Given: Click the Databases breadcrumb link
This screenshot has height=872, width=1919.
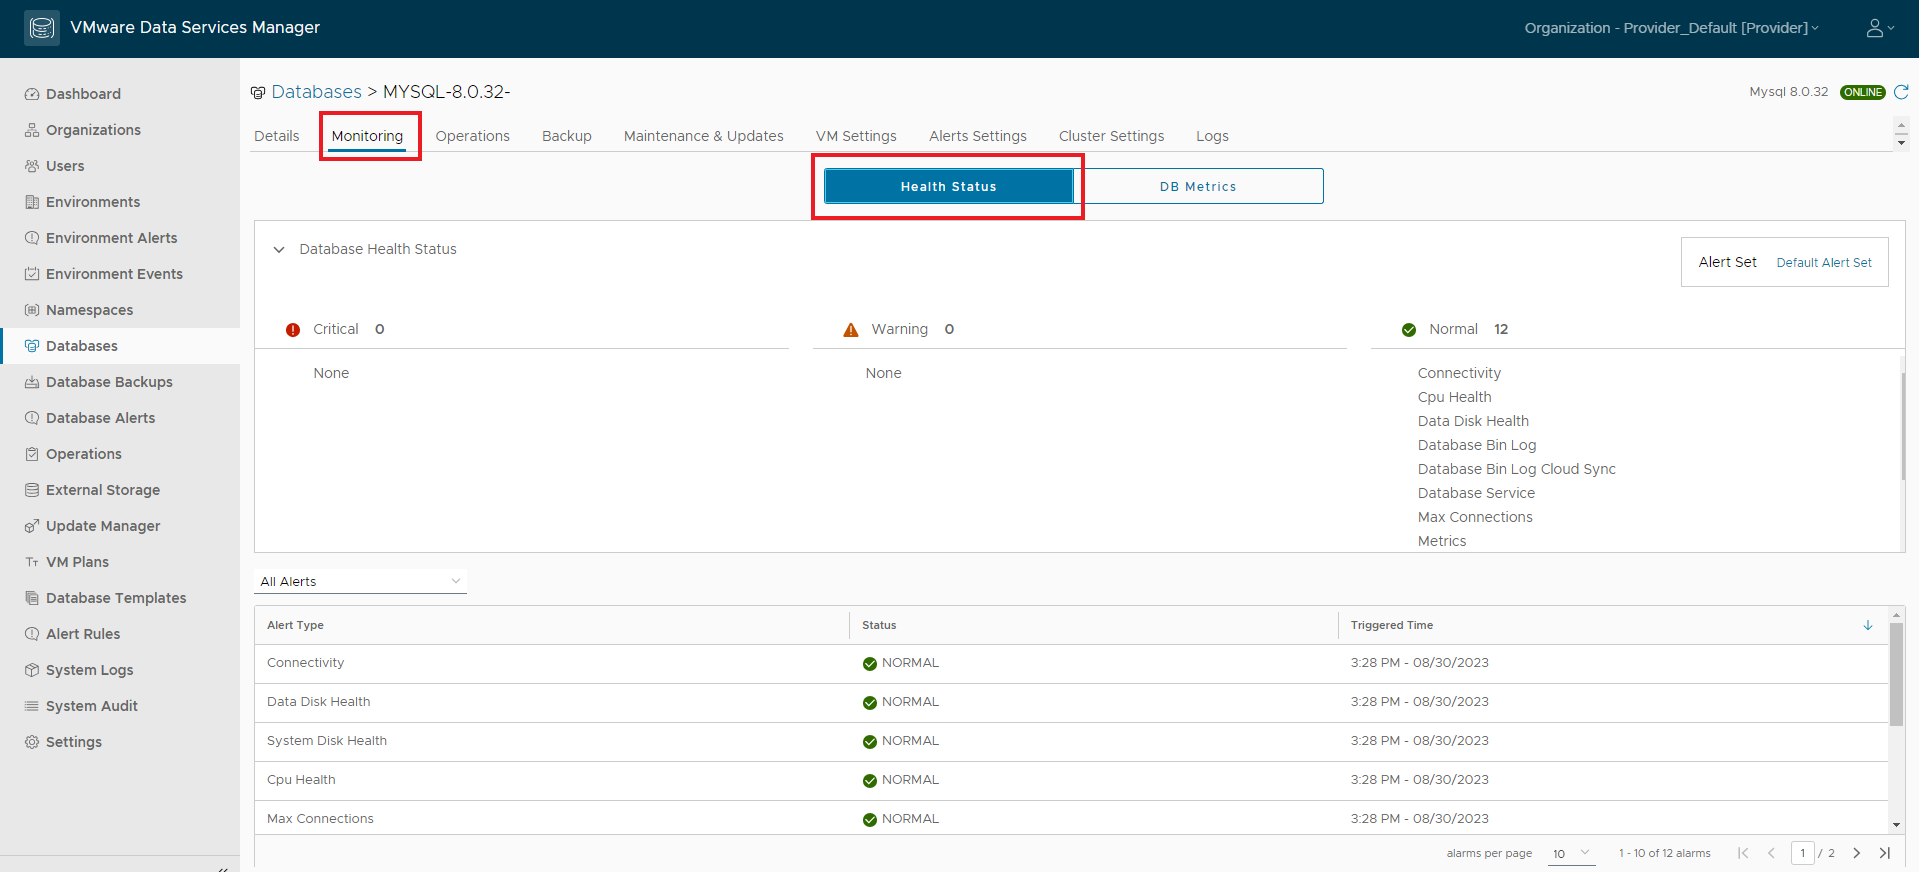Looking at the screenshot, I should [x=316, y=92].
